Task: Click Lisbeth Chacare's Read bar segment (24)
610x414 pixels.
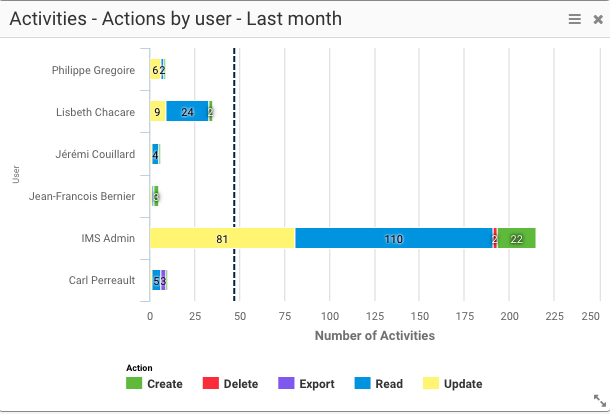Action: (187, 112)
